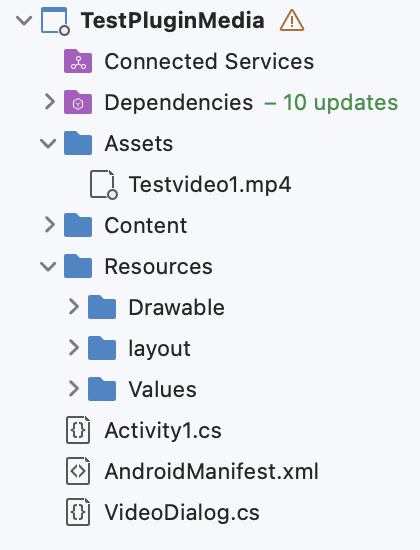Click the VideoDialog.cs code file icon
420x550 pixels.
[78, 512]
